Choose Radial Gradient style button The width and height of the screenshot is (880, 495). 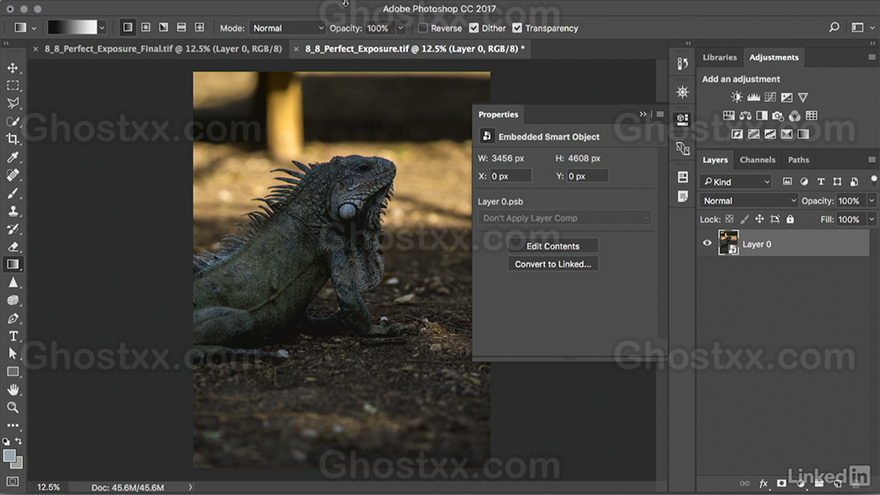(145, 28)
